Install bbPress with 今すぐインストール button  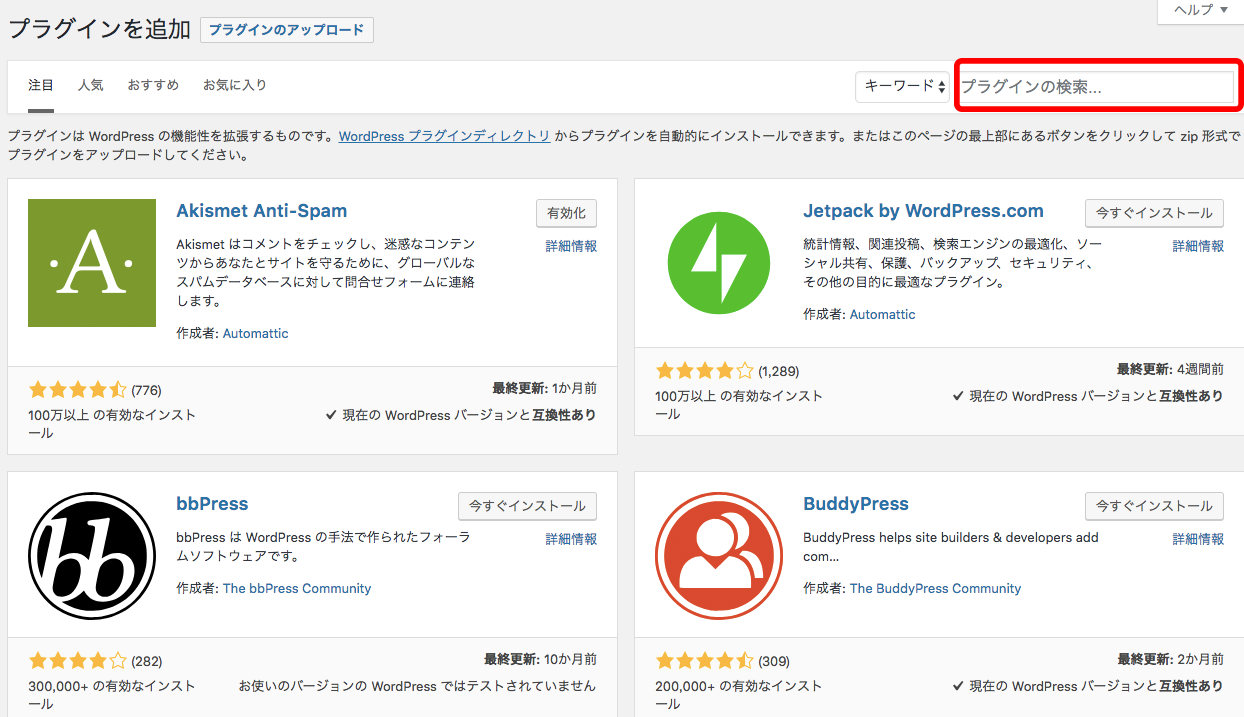(x=527, y=506)
